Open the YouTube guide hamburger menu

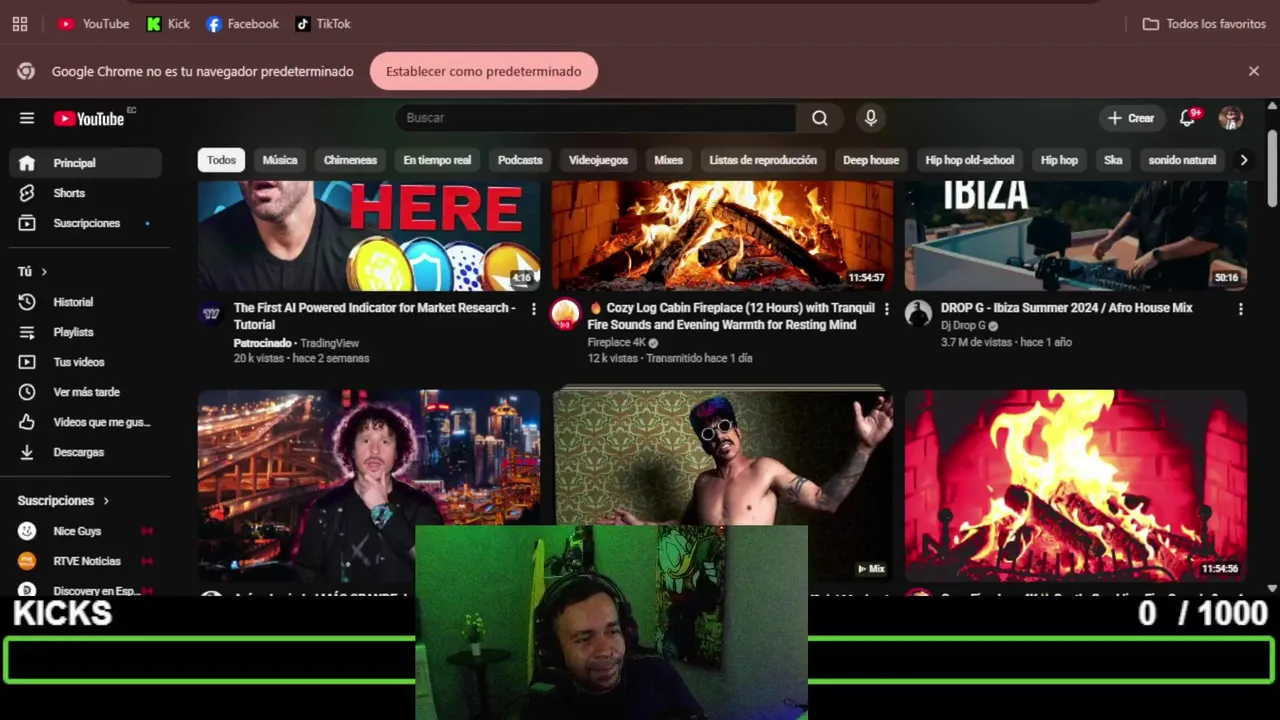point(27,118)
